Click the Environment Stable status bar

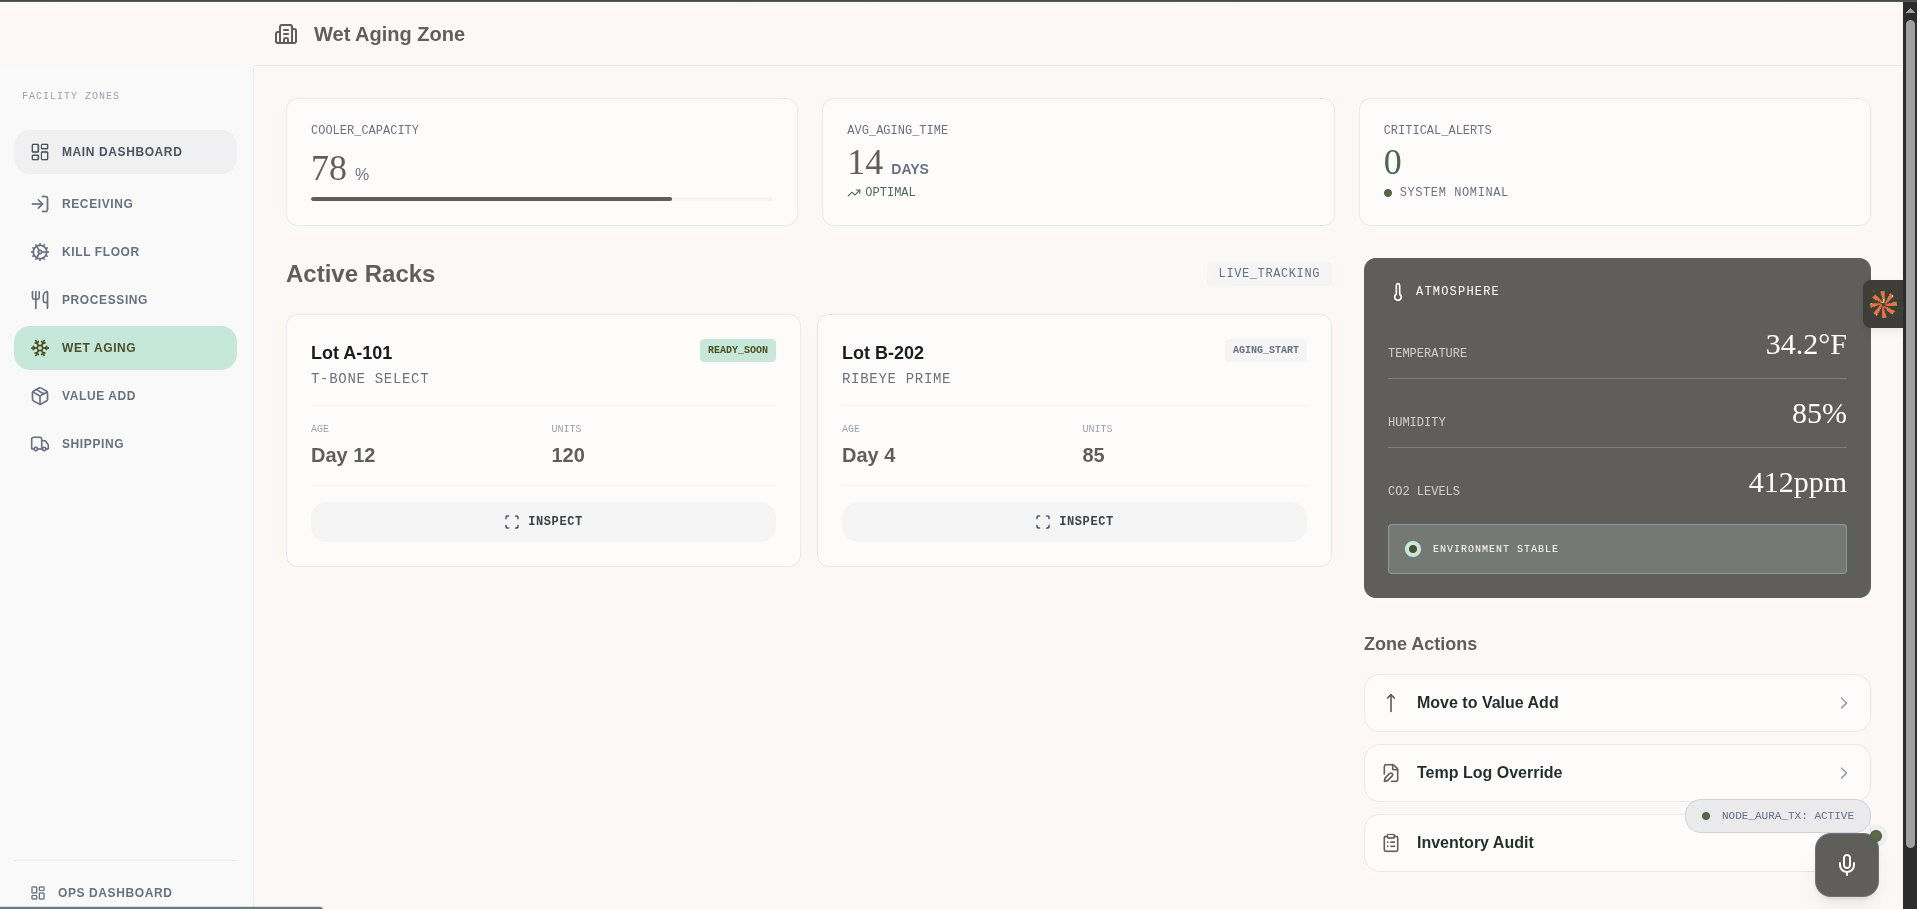(x=1617, y=549)
